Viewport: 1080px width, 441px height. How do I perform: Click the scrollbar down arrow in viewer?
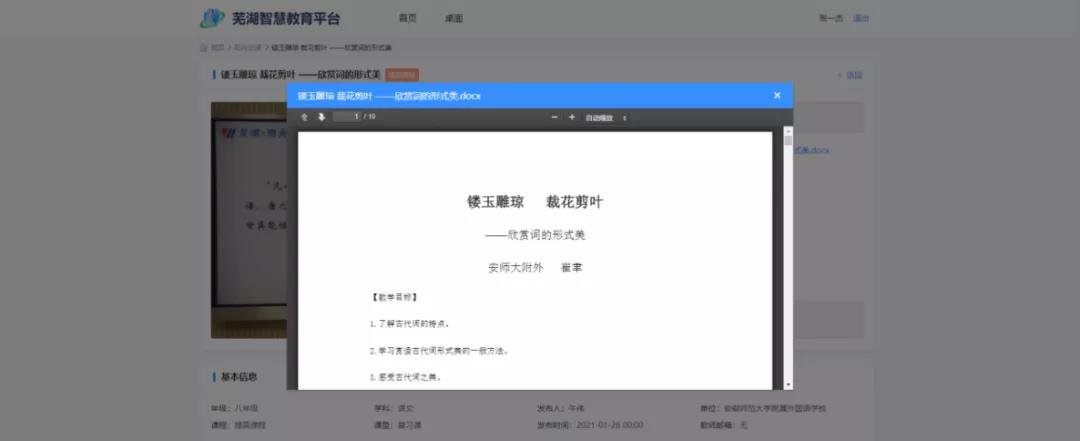[788, 384]
